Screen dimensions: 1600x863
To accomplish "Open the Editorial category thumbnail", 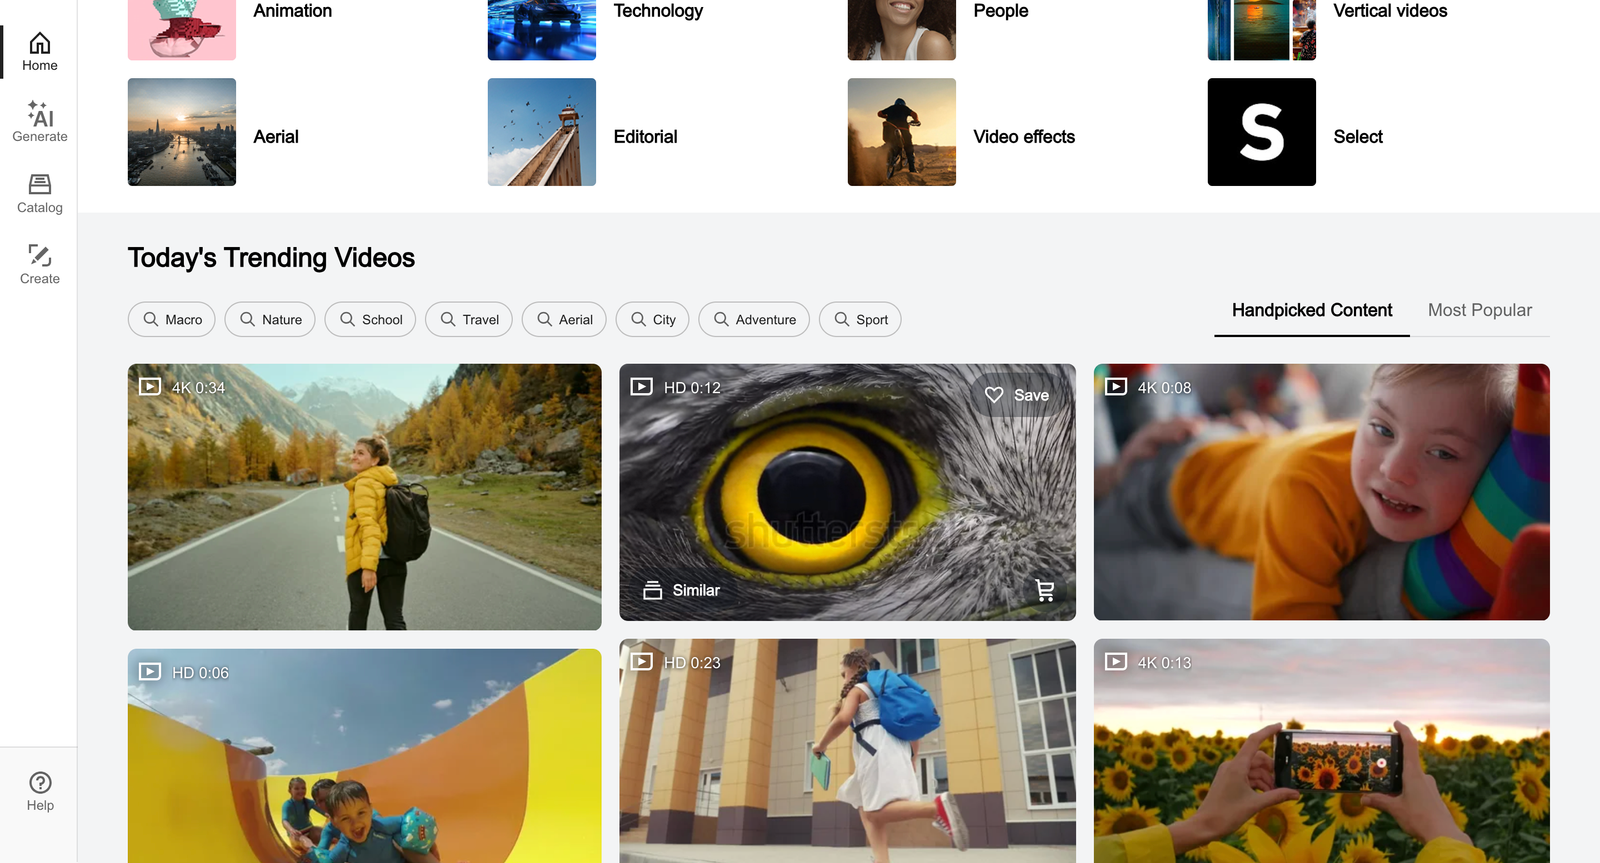I will 541,132.
